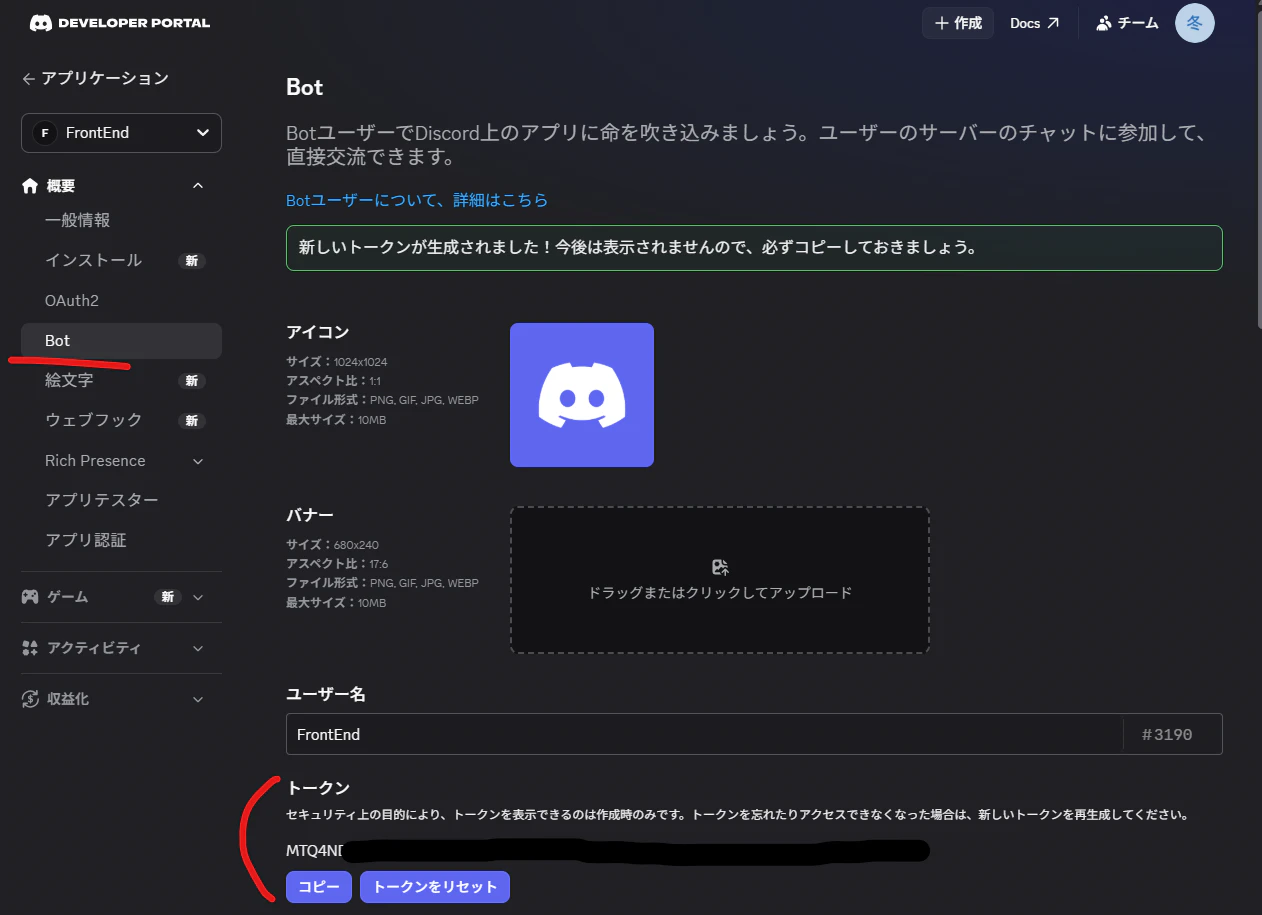The width and height of the screenshot is (1262, 915).
Task: Click the F application icon in selector
Action: [x=44, y=133]
